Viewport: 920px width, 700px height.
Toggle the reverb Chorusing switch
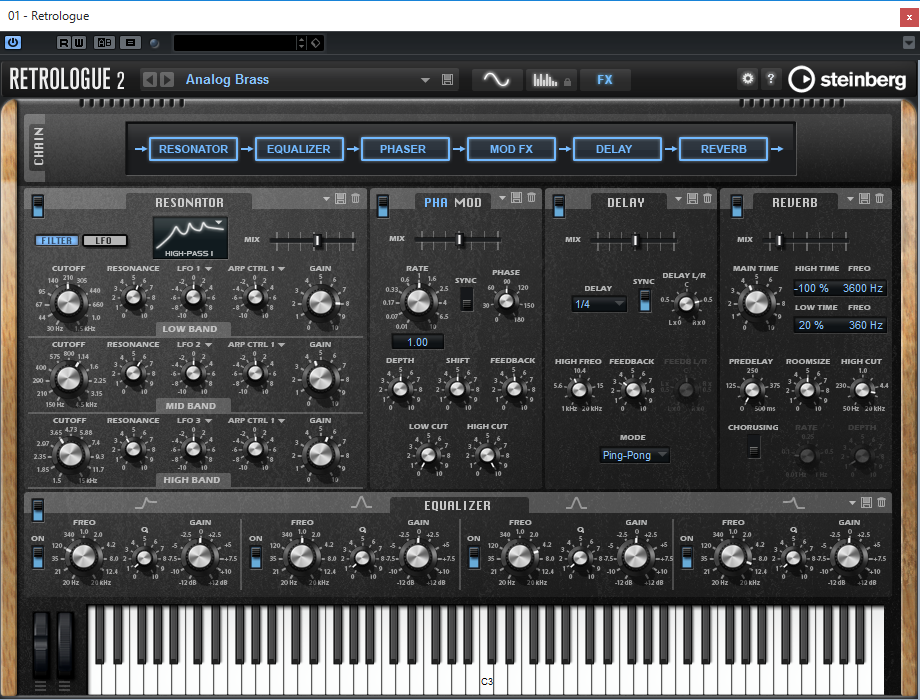(x=754, y=448)
